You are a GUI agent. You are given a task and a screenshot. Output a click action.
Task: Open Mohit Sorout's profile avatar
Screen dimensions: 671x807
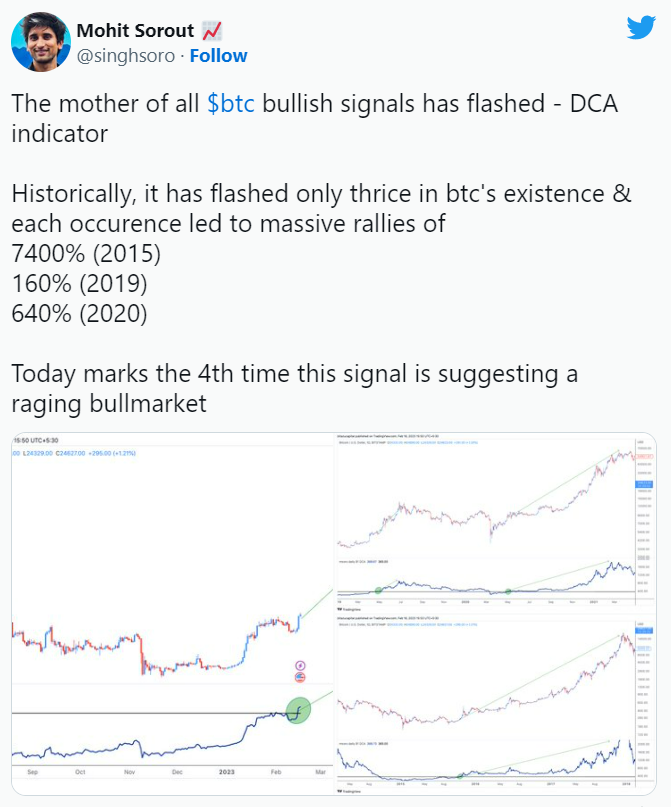tap(41, 42)
